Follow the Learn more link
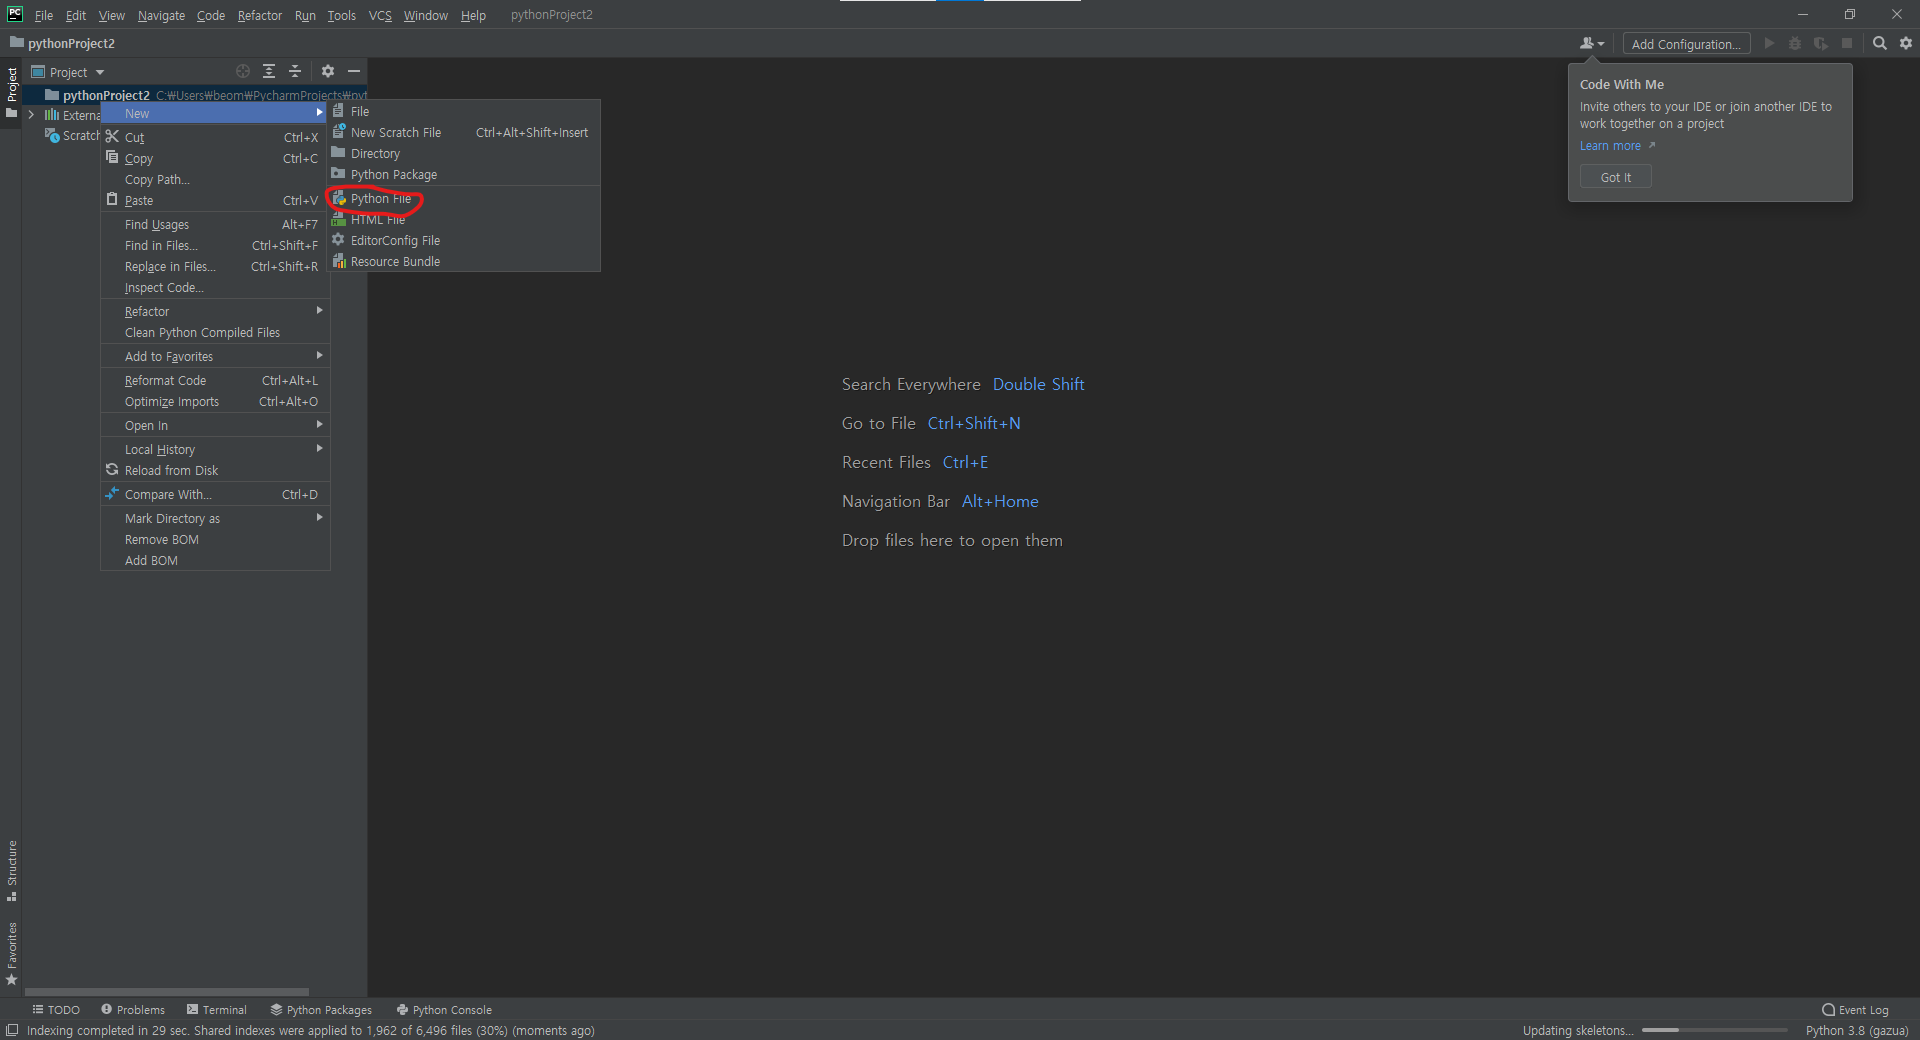Image resolution: width=1920 pixels, height=1040 pixels. coord(1610,146)
